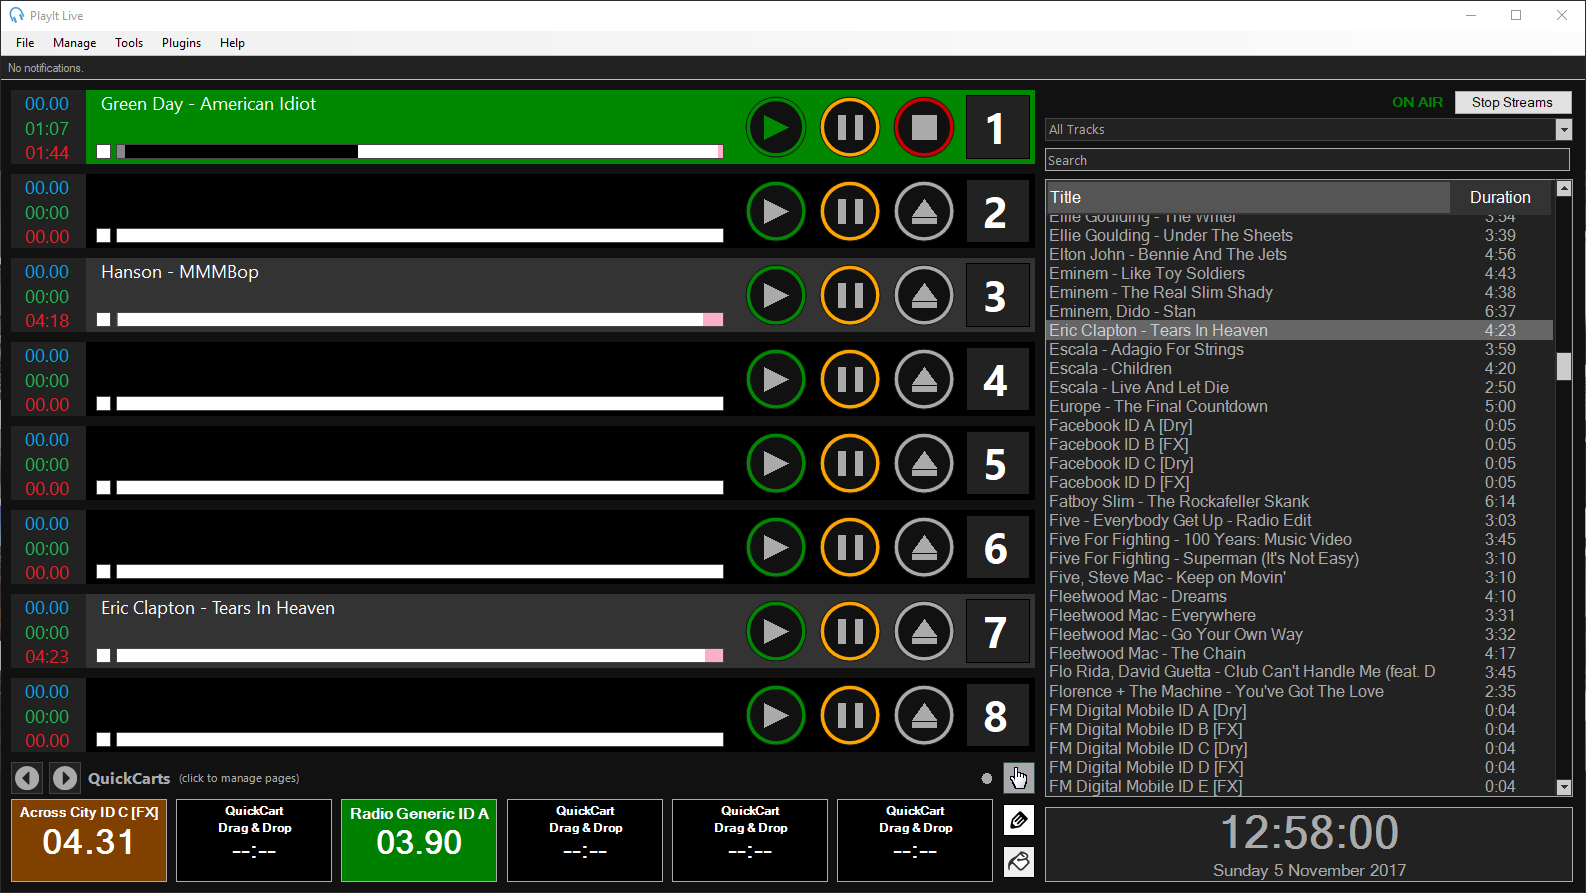Sort tracks by Title column header

pos(1248,197)
